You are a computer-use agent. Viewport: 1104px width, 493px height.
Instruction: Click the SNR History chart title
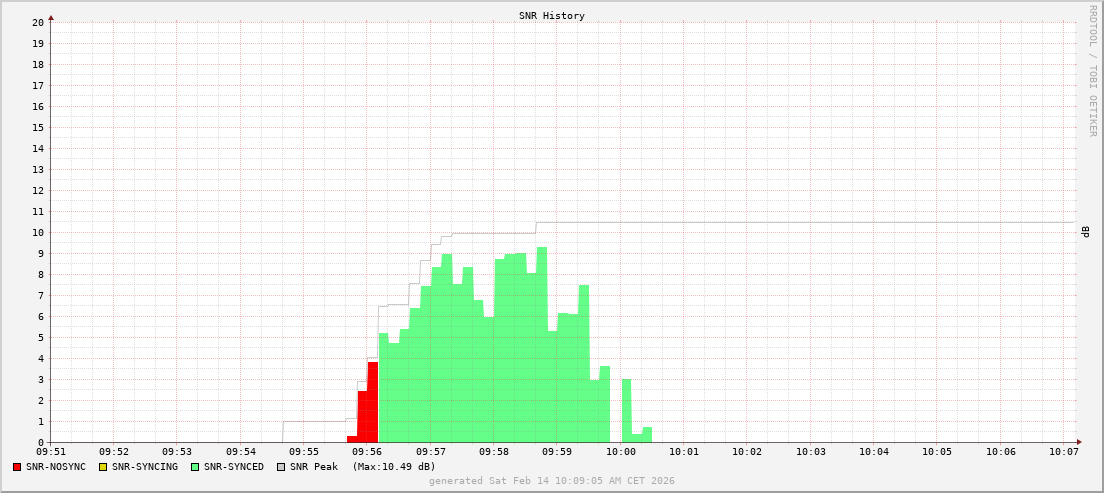coord(552,16)
